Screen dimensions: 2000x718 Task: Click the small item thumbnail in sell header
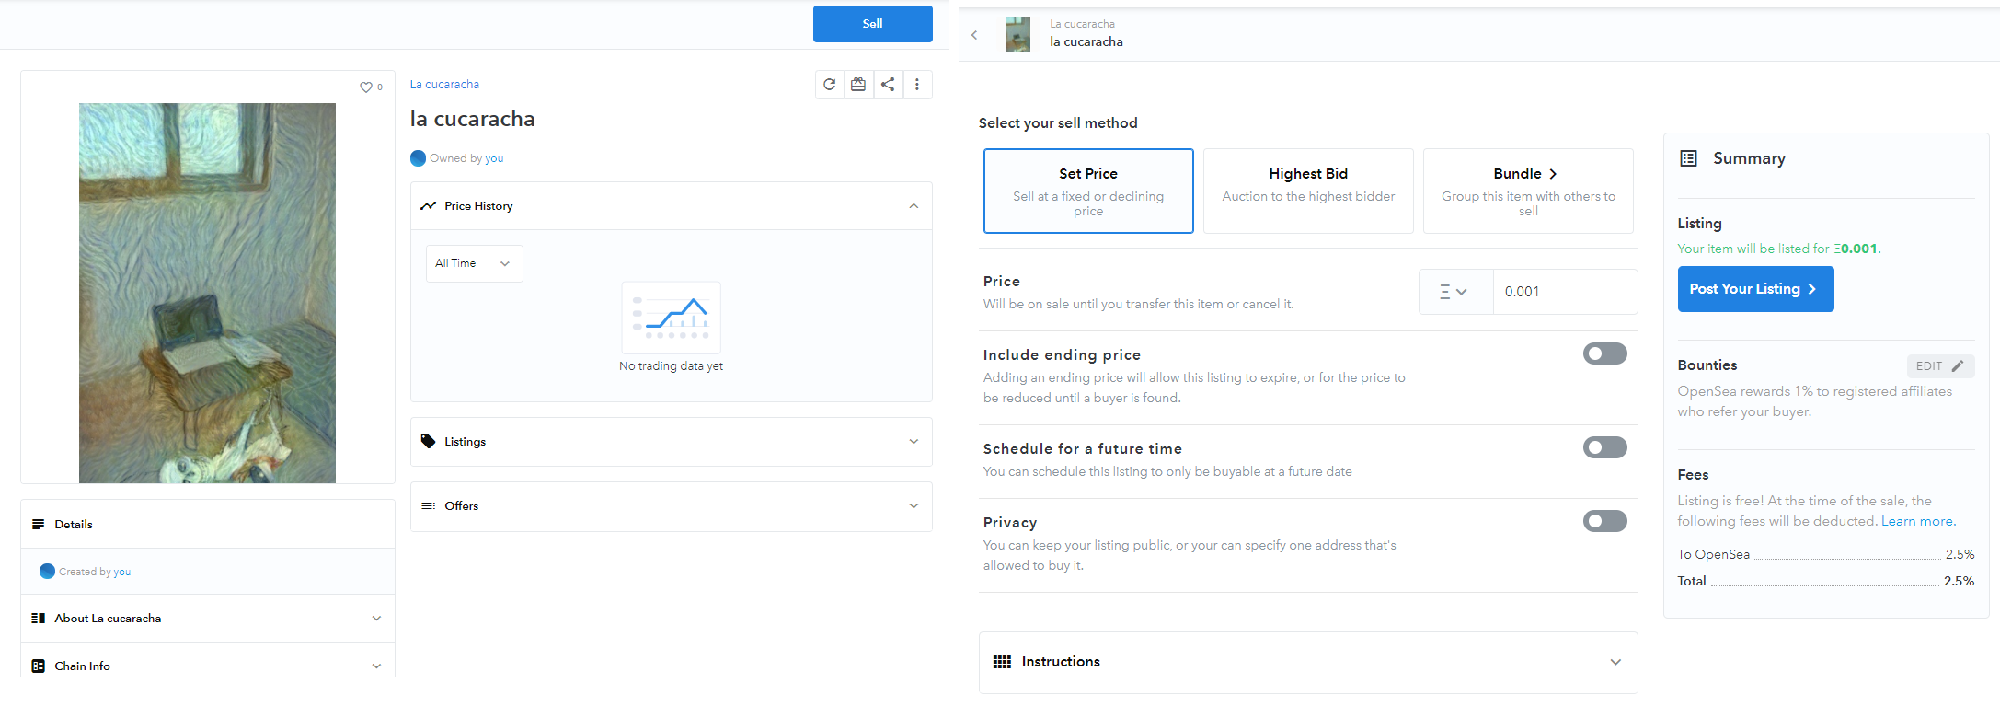(x=1018, y=35)
